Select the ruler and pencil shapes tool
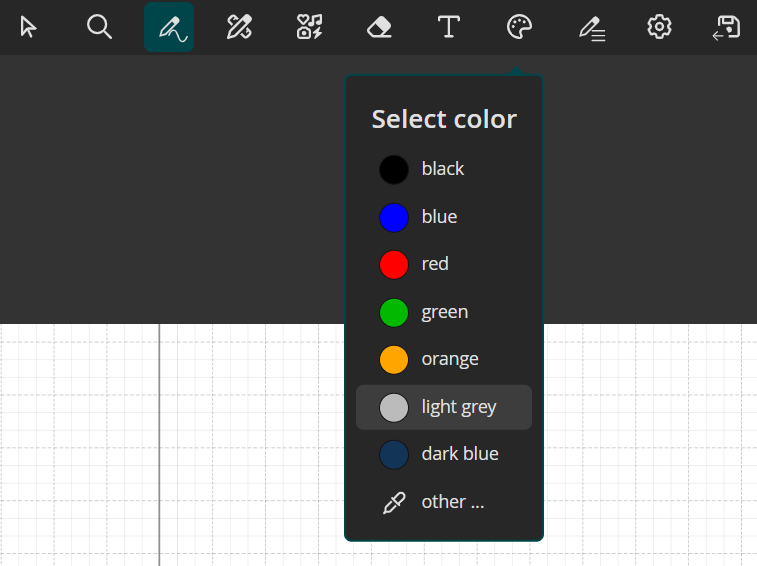This screenshot has width=757, height=566. (239, 27)
